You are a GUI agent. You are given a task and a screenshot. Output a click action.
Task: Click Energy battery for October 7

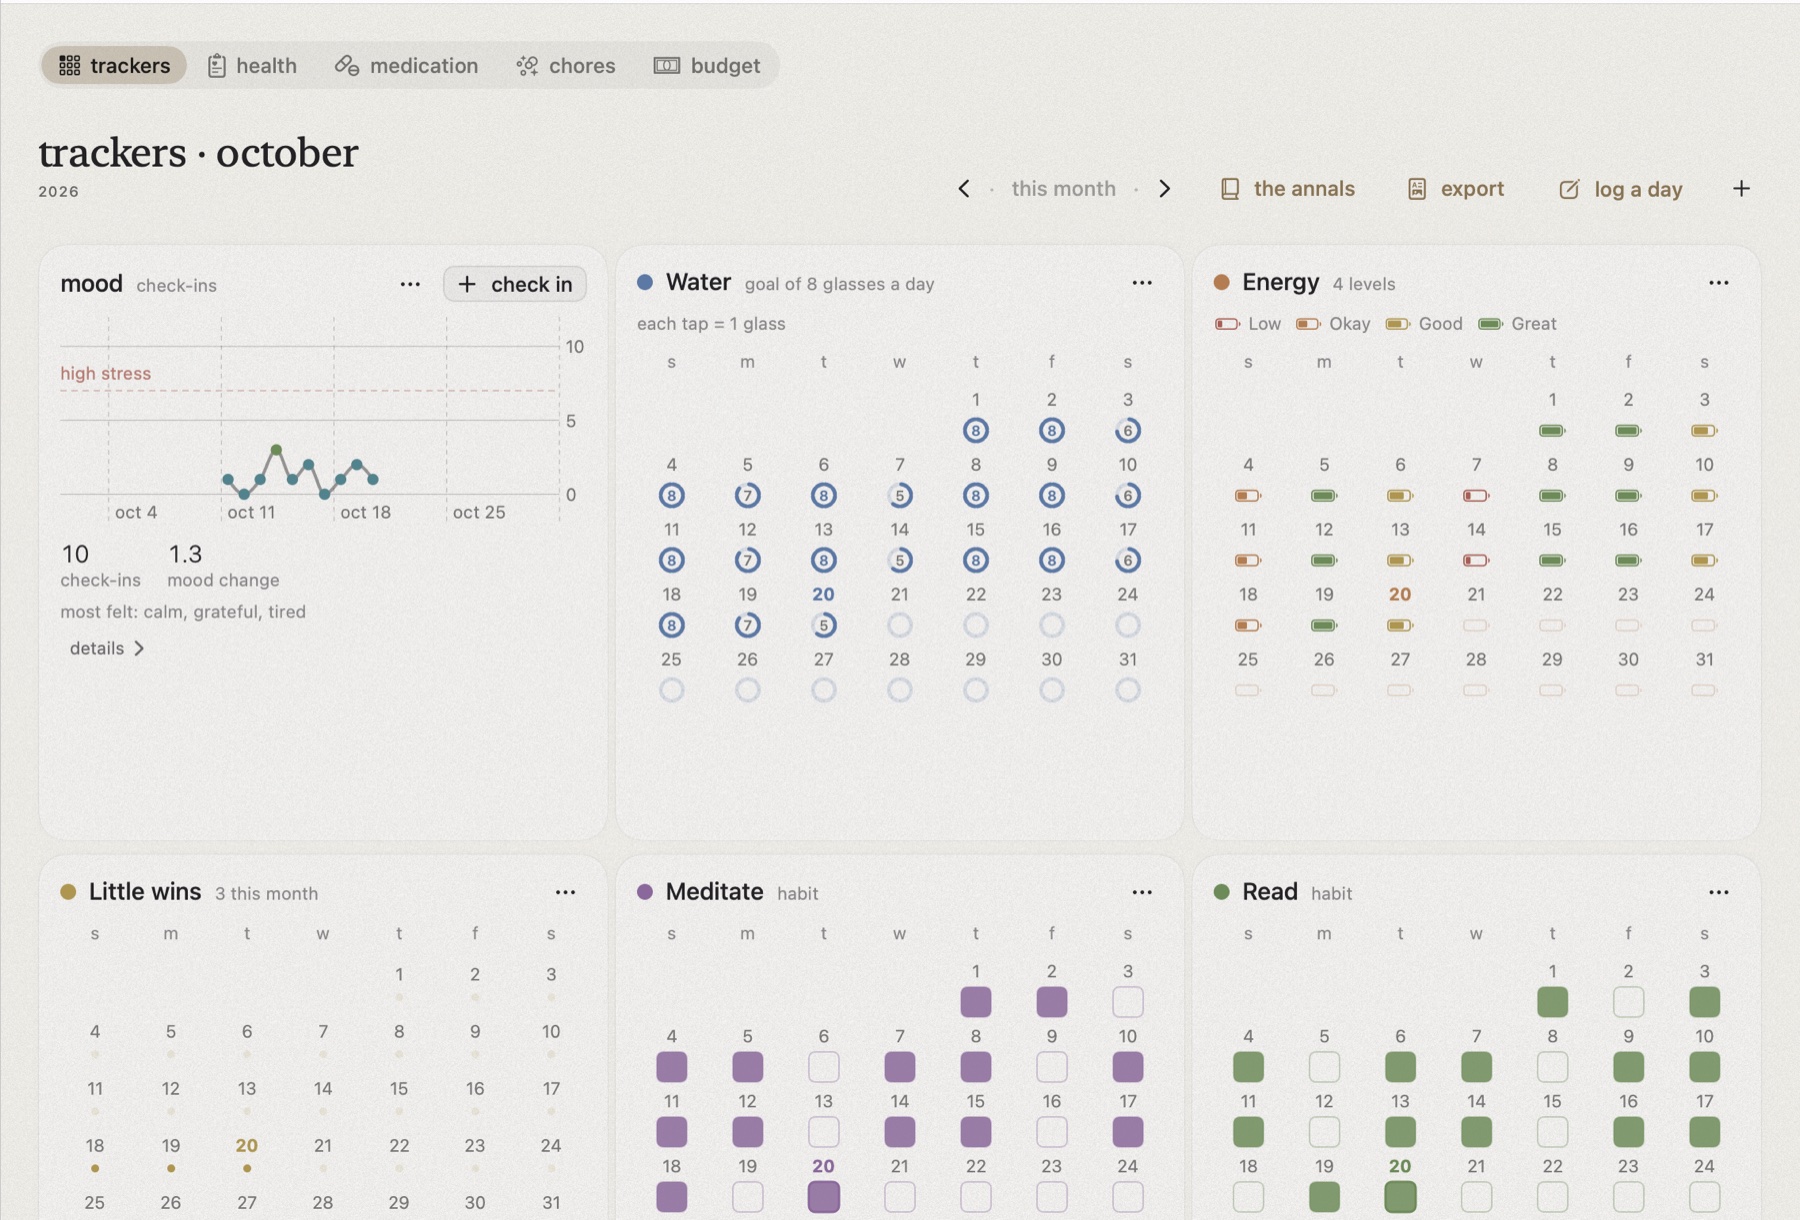click(1476, 495)
